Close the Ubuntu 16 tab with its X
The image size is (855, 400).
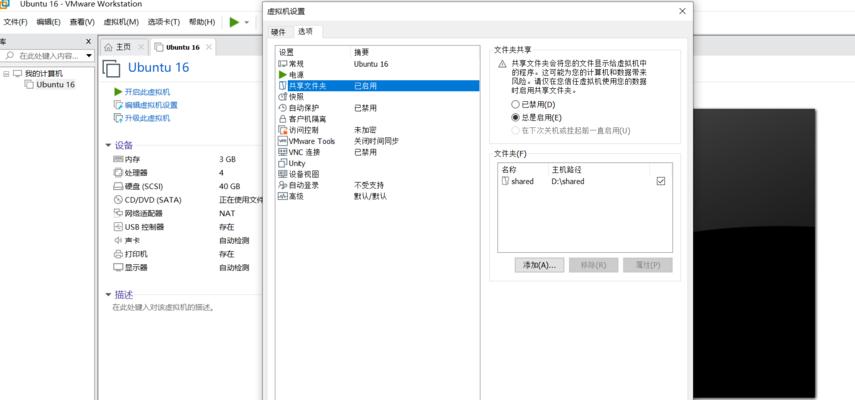coord(208,47)
